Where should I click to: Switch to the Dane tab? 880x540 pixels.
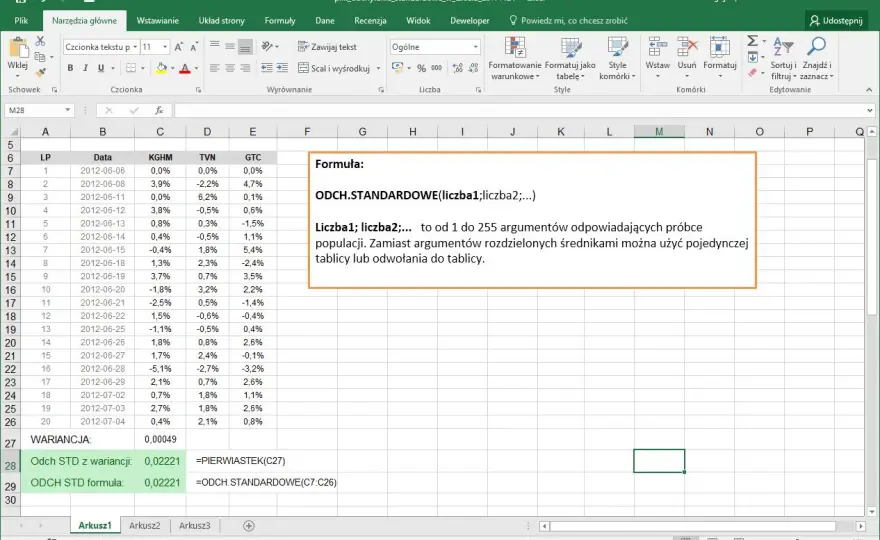(325, 20)
